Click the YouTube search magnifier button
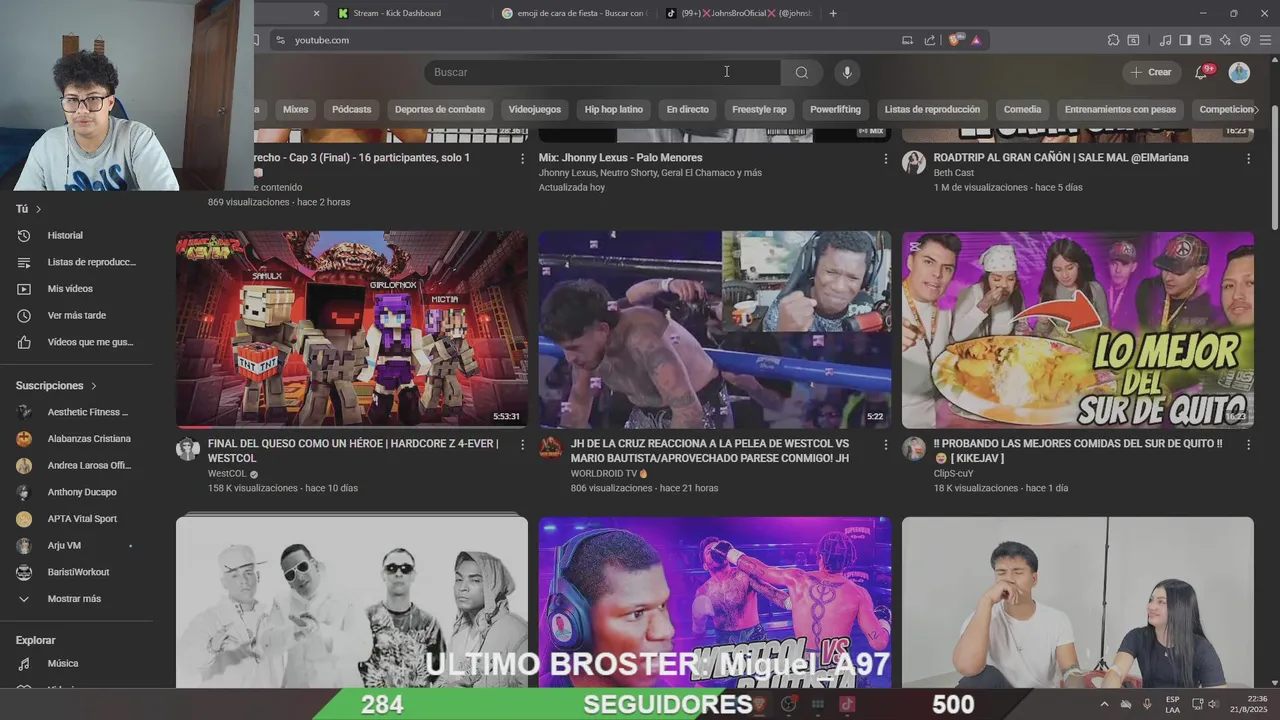1280x720 pixels. [802, 72]
